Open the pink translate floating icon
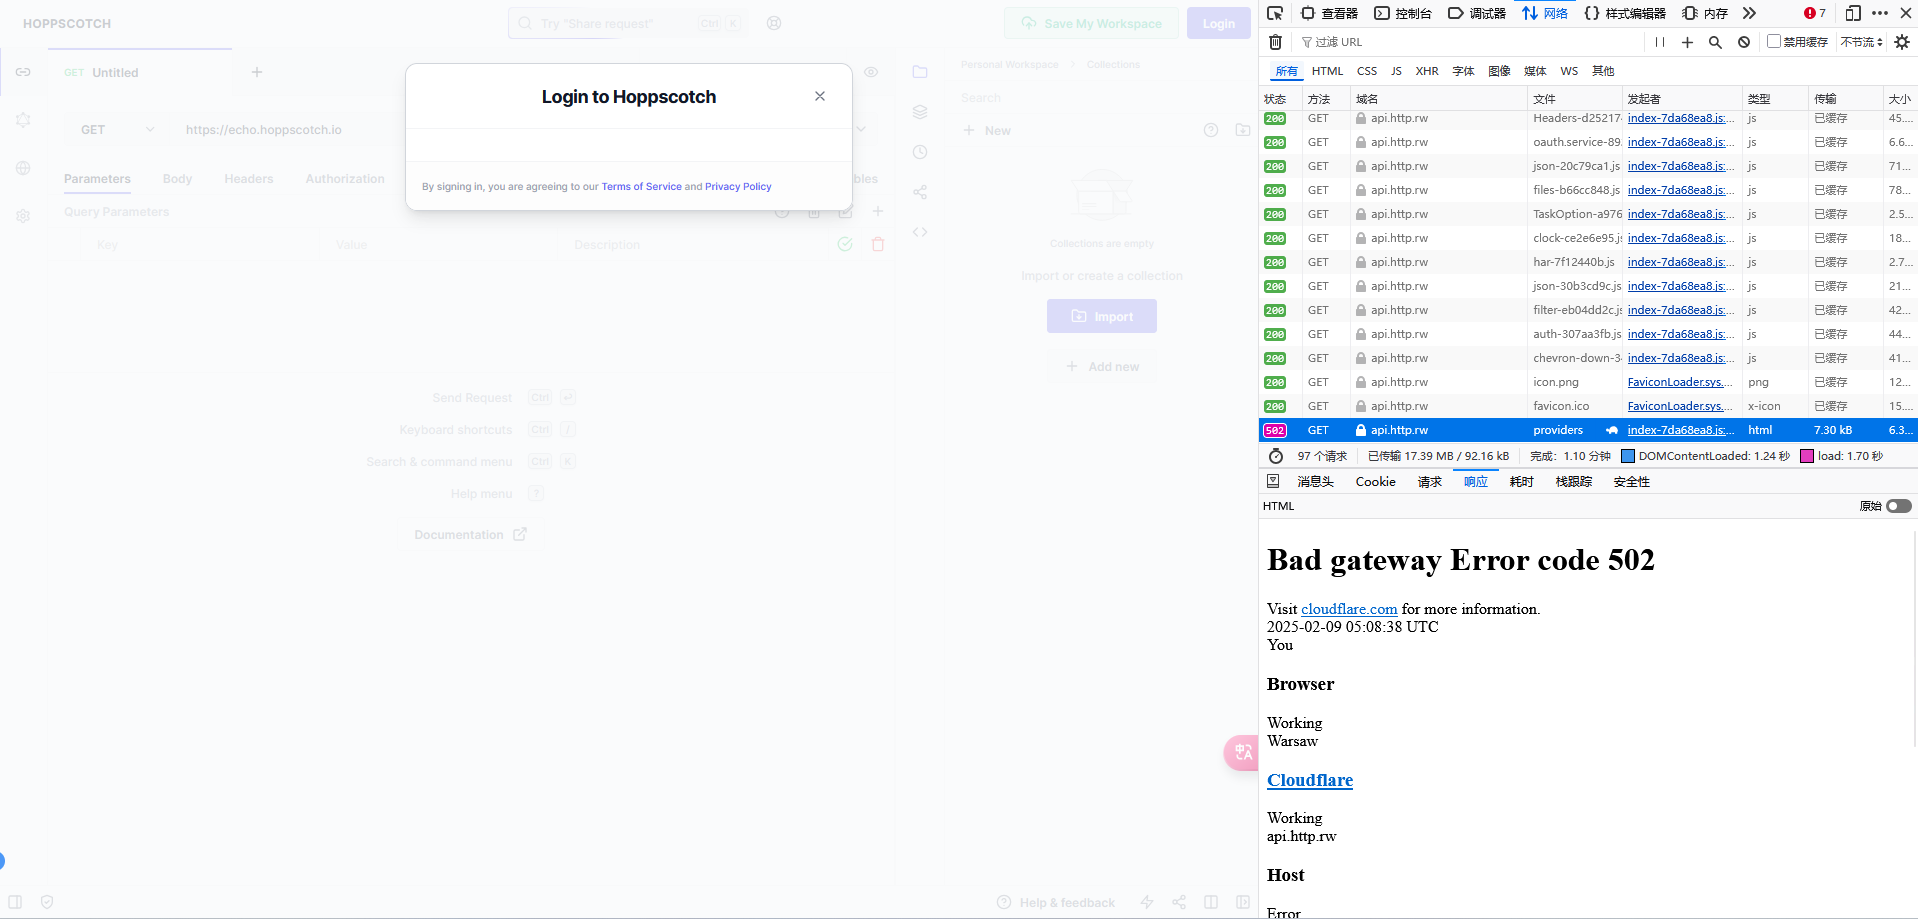 pyautogui.click(x=1242, y=752)
